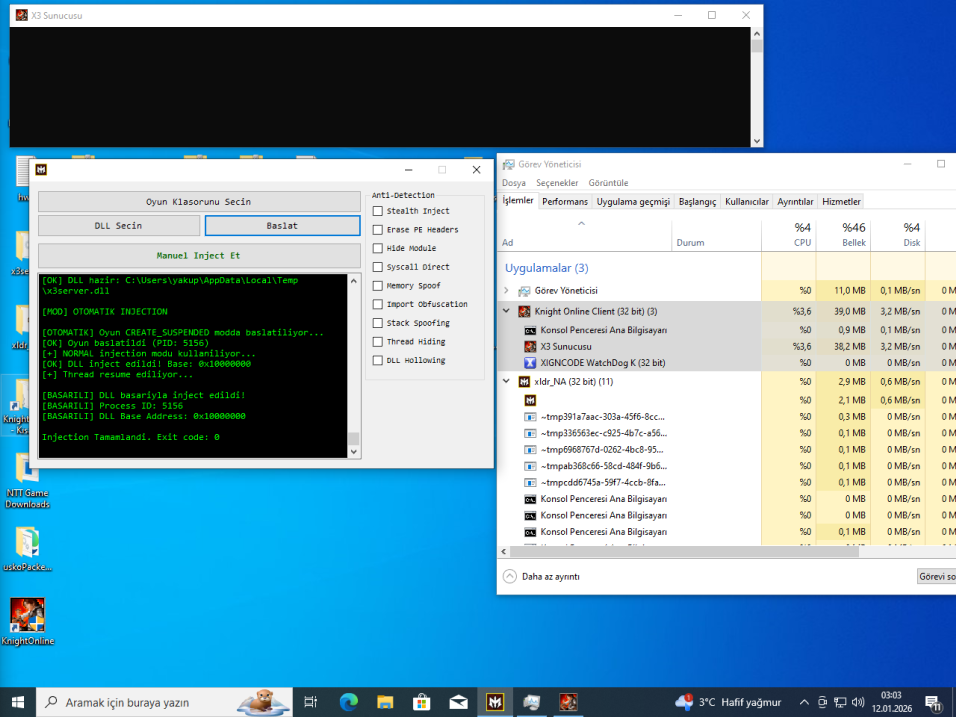Switch to the Başlangıç tab

click(x=697, y=202)
